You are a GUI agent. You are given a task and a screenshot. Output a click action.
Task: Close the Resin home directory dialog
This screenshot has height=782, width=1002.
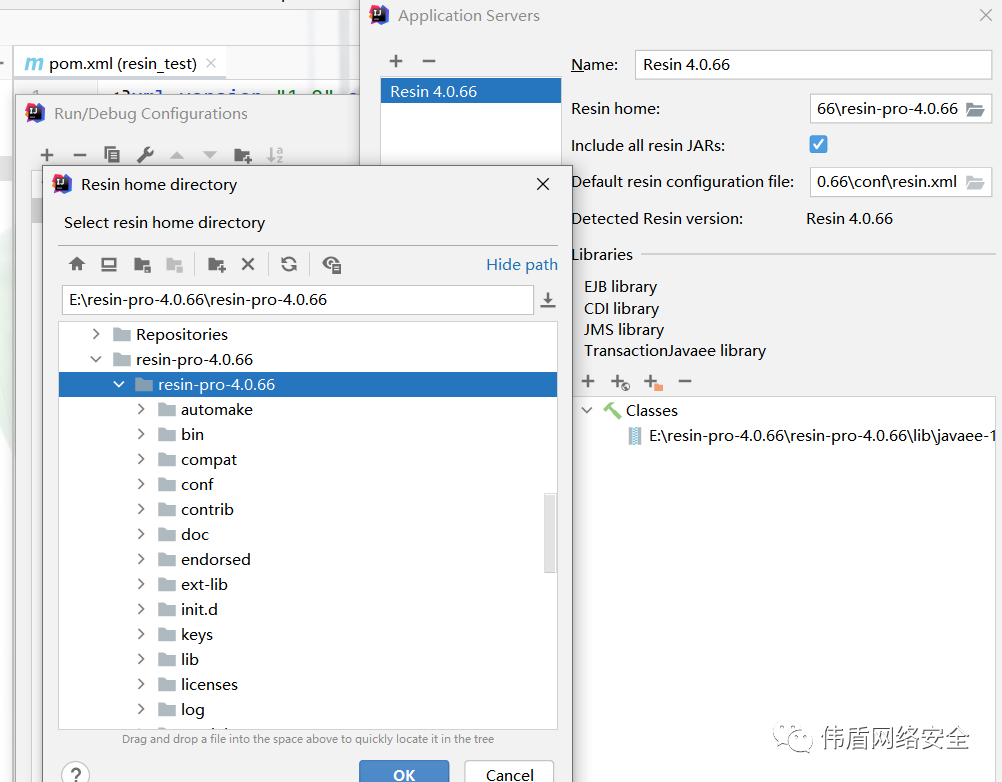(543, 184)
